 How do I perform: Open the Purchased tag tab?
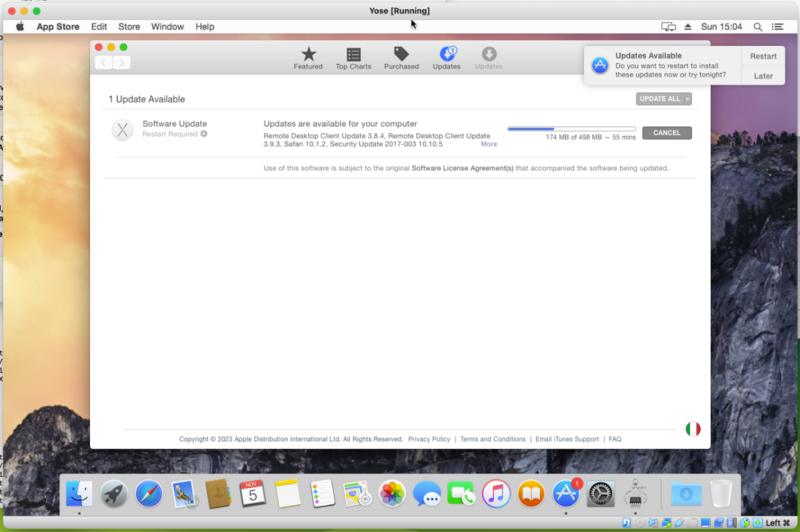[401, 58]
